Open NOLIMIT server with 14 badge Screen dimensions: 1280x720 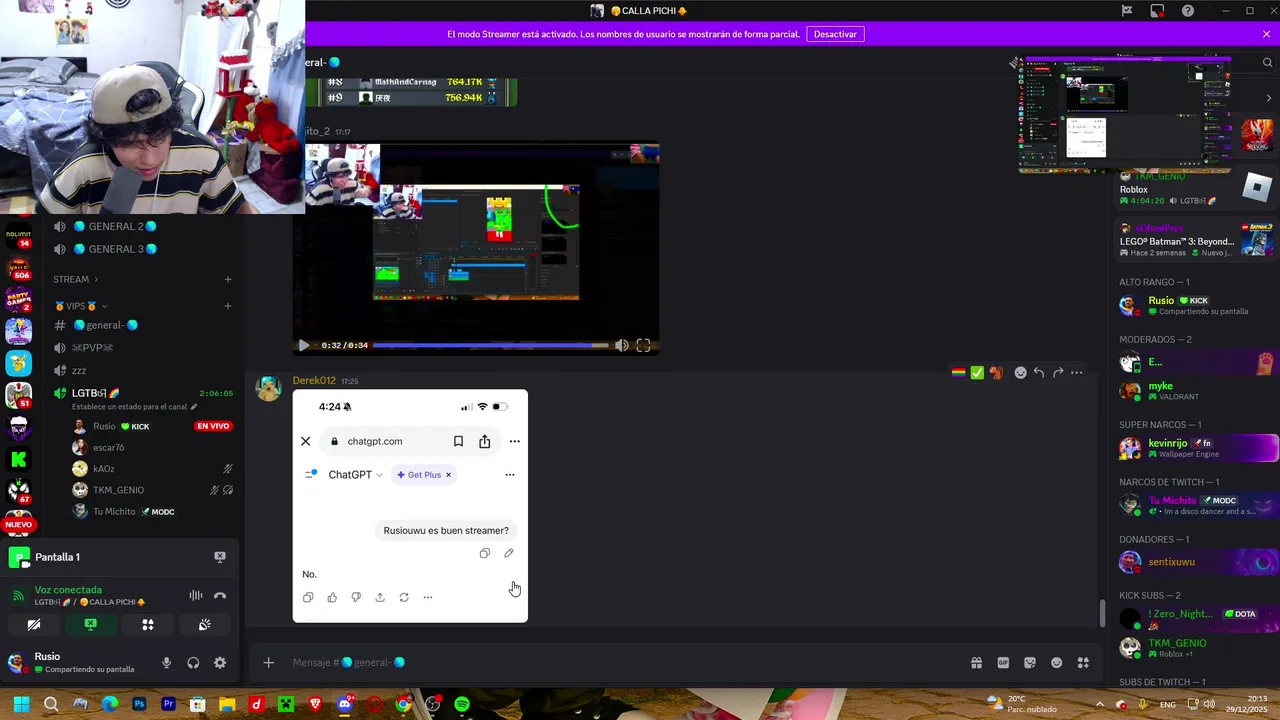click(x=18, y=236)
